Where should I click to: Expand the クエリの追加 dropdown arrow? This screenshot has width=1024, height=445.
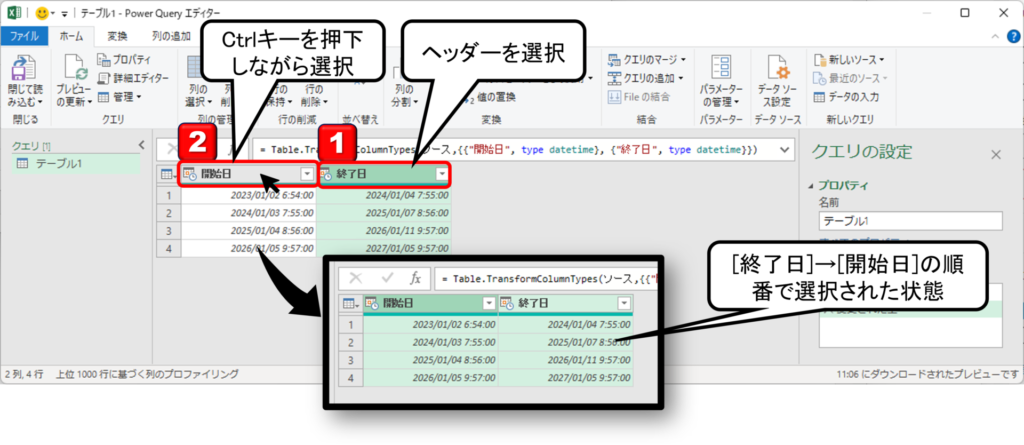(x=680, y=78)
